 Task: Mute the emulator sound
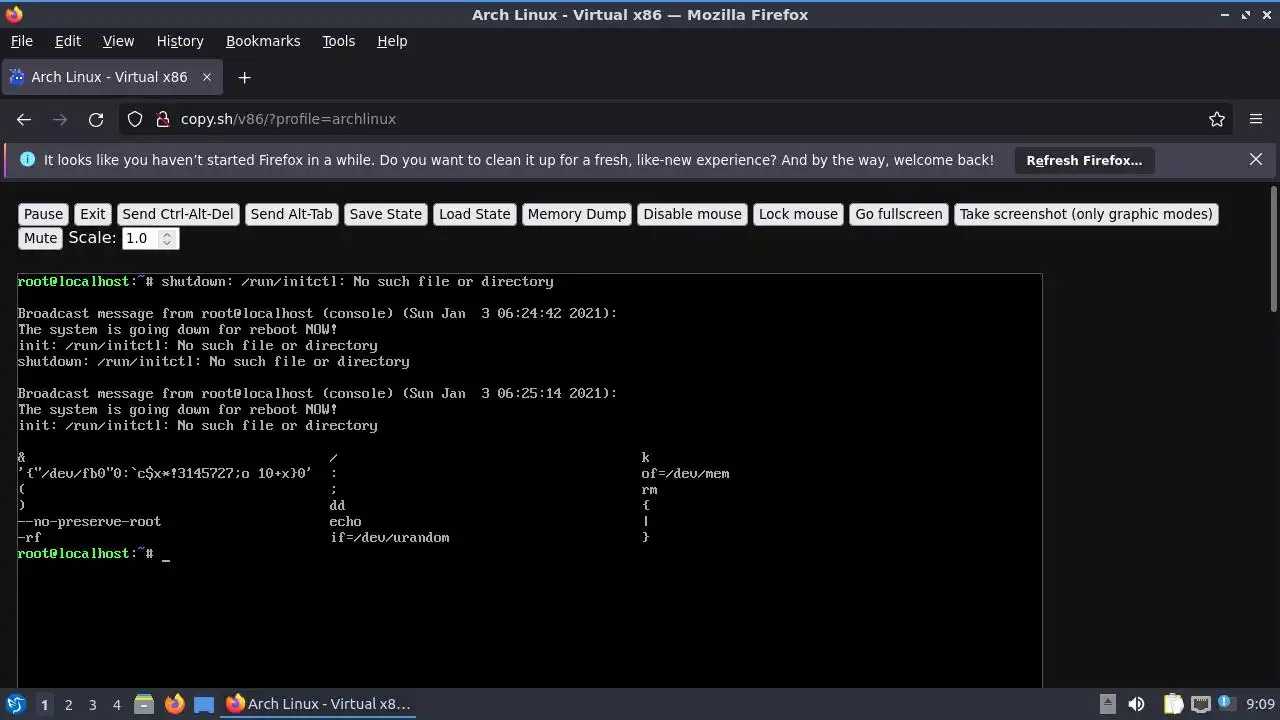[x=40, y=238]
